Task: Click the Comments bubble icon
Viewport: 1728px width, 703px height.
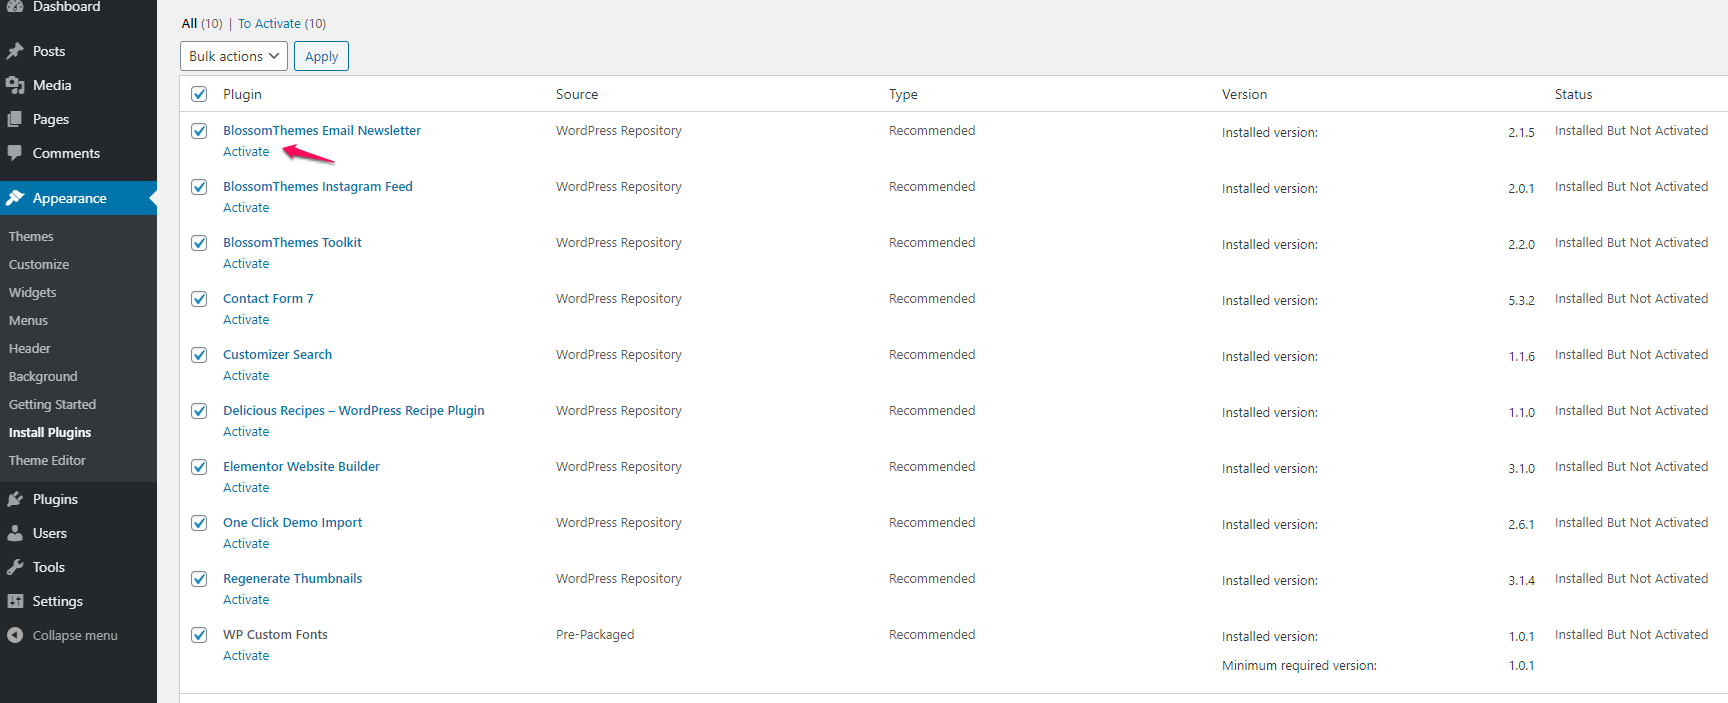Action: coord(15,153)
